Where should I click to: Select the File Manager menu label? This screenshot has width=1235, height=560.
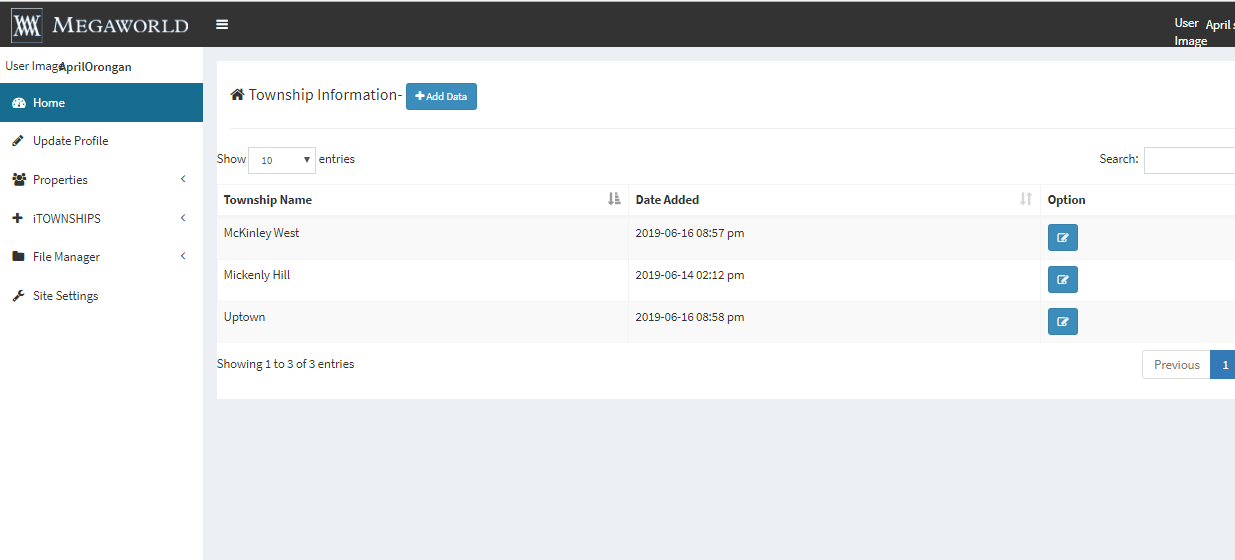tap(66, 257)
